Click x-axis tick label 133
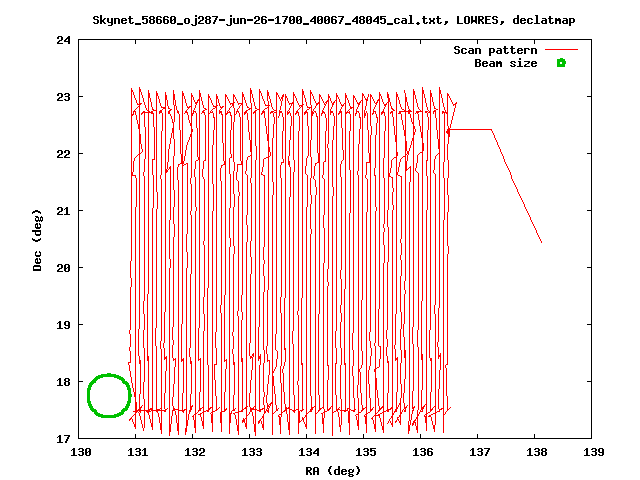This screenshot has width=640, height=480. (x=252, y=452)
